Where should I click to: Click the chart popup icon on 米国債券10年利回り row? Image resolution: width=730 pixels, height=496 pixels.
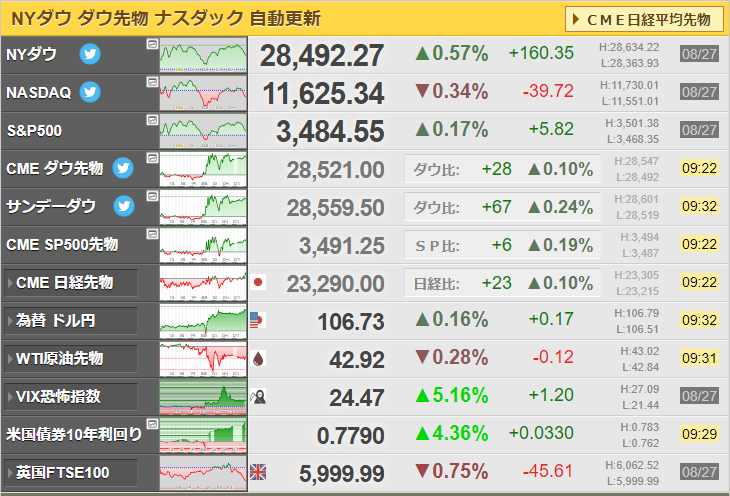point(152,424)
